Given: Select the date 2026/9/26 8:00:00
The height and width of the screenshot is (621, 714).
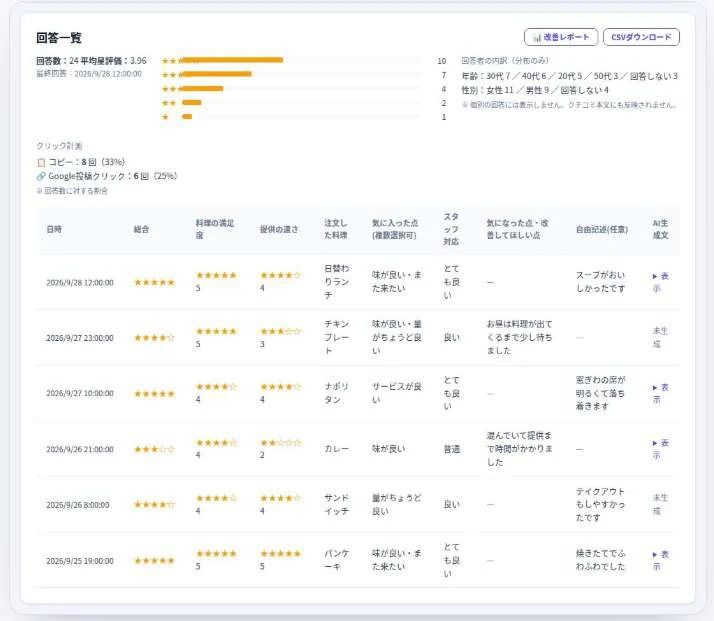Looking at the screenshot, I should click(x=78, y=505).
